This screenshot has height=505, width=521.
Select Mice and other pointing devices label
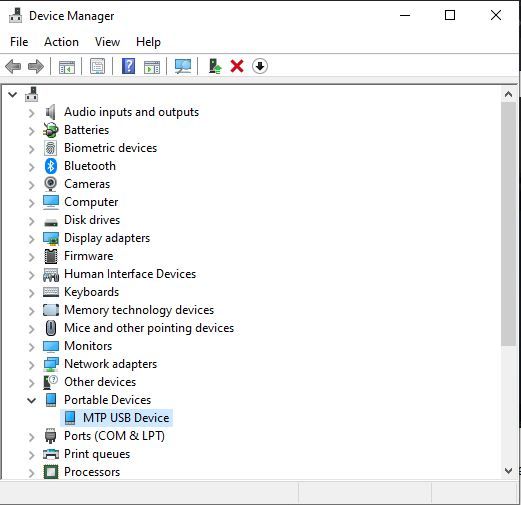(149, 328)
